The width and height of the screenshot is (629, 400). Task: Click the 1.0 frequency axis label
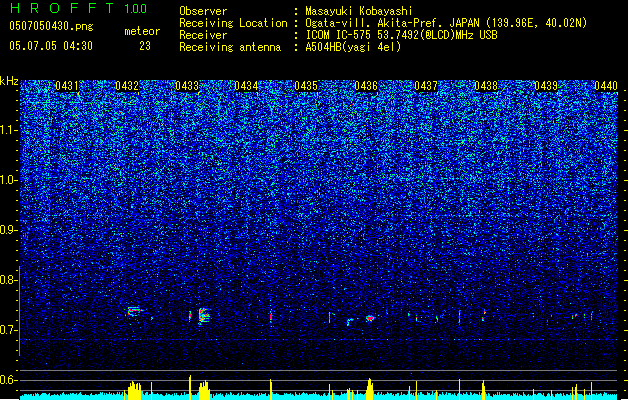click(9, 180)
